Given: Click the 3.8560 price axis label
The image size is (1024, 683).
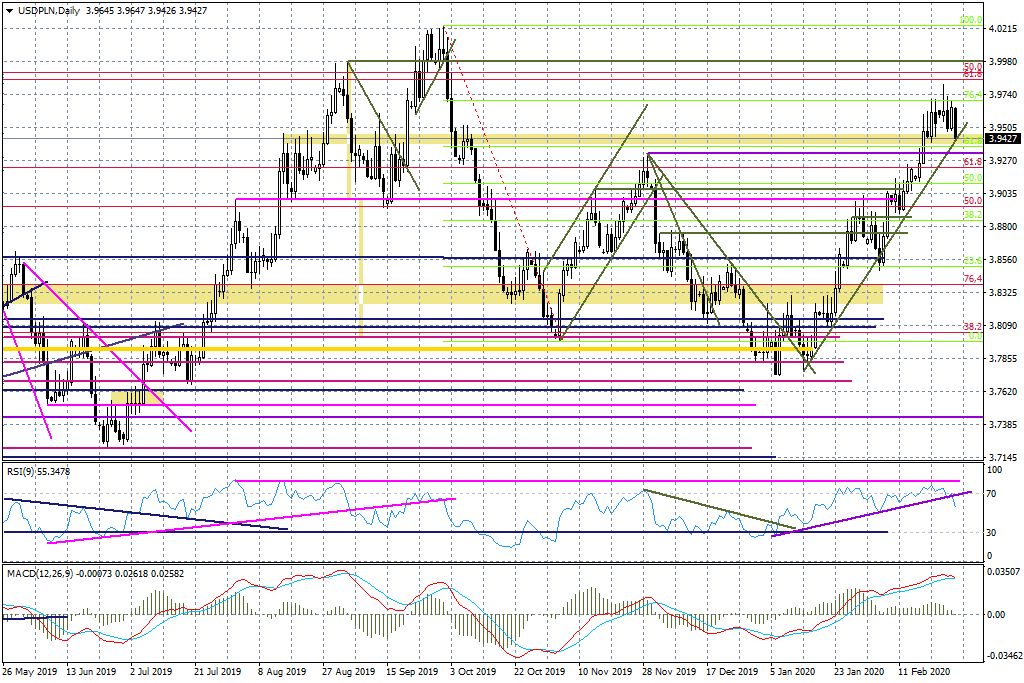Looking at the screenshot, I should [x=1003, y=259].
